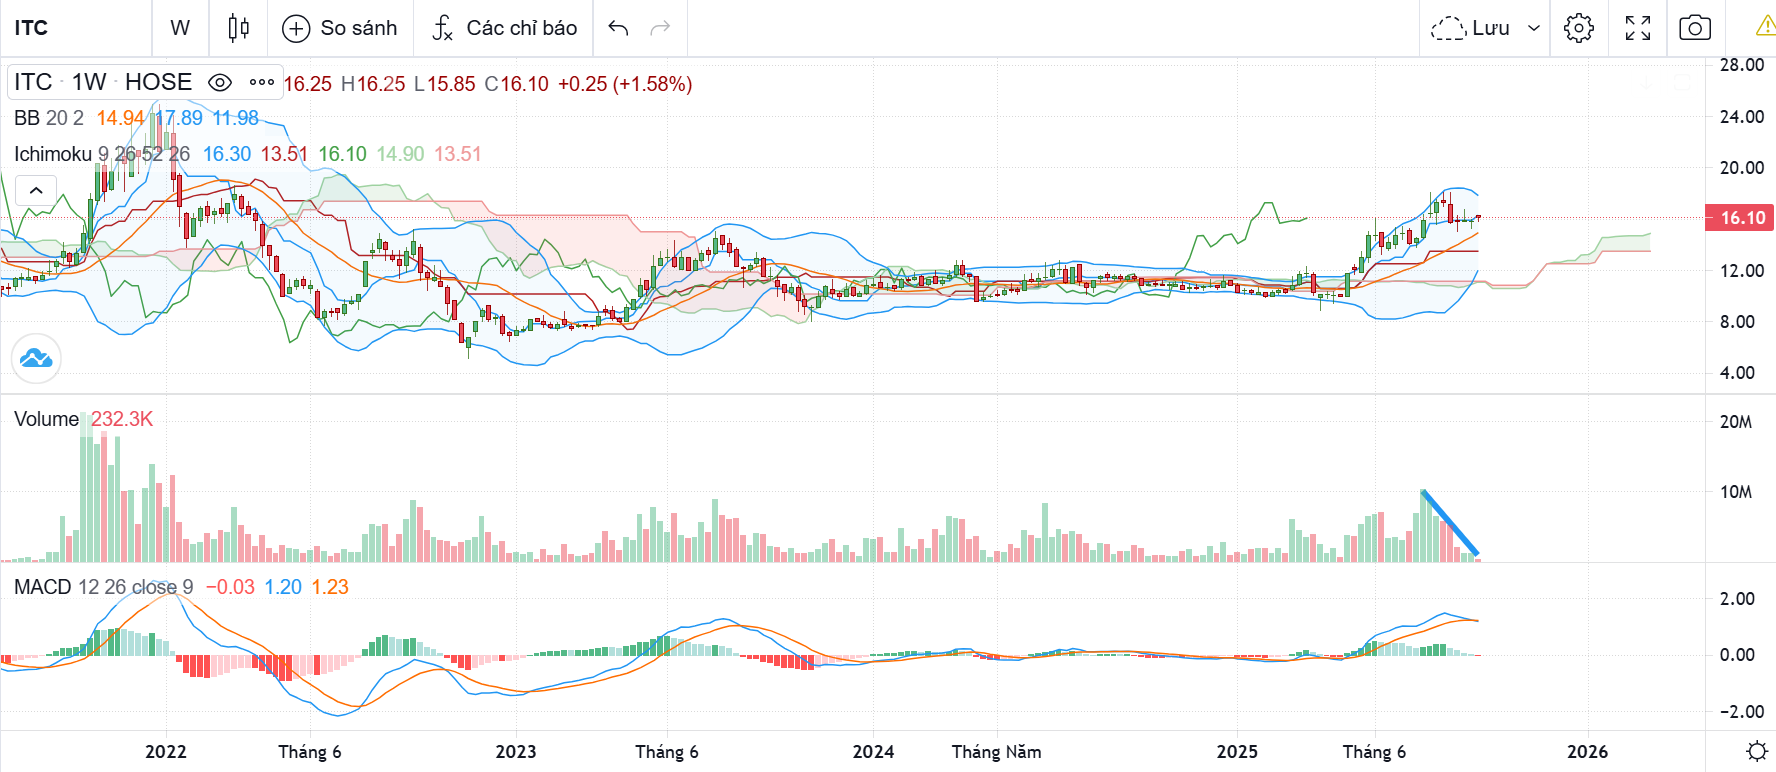
Task: Click the 20.00 price axis label
Action: pyautogui.click(x=1742, y=168)
